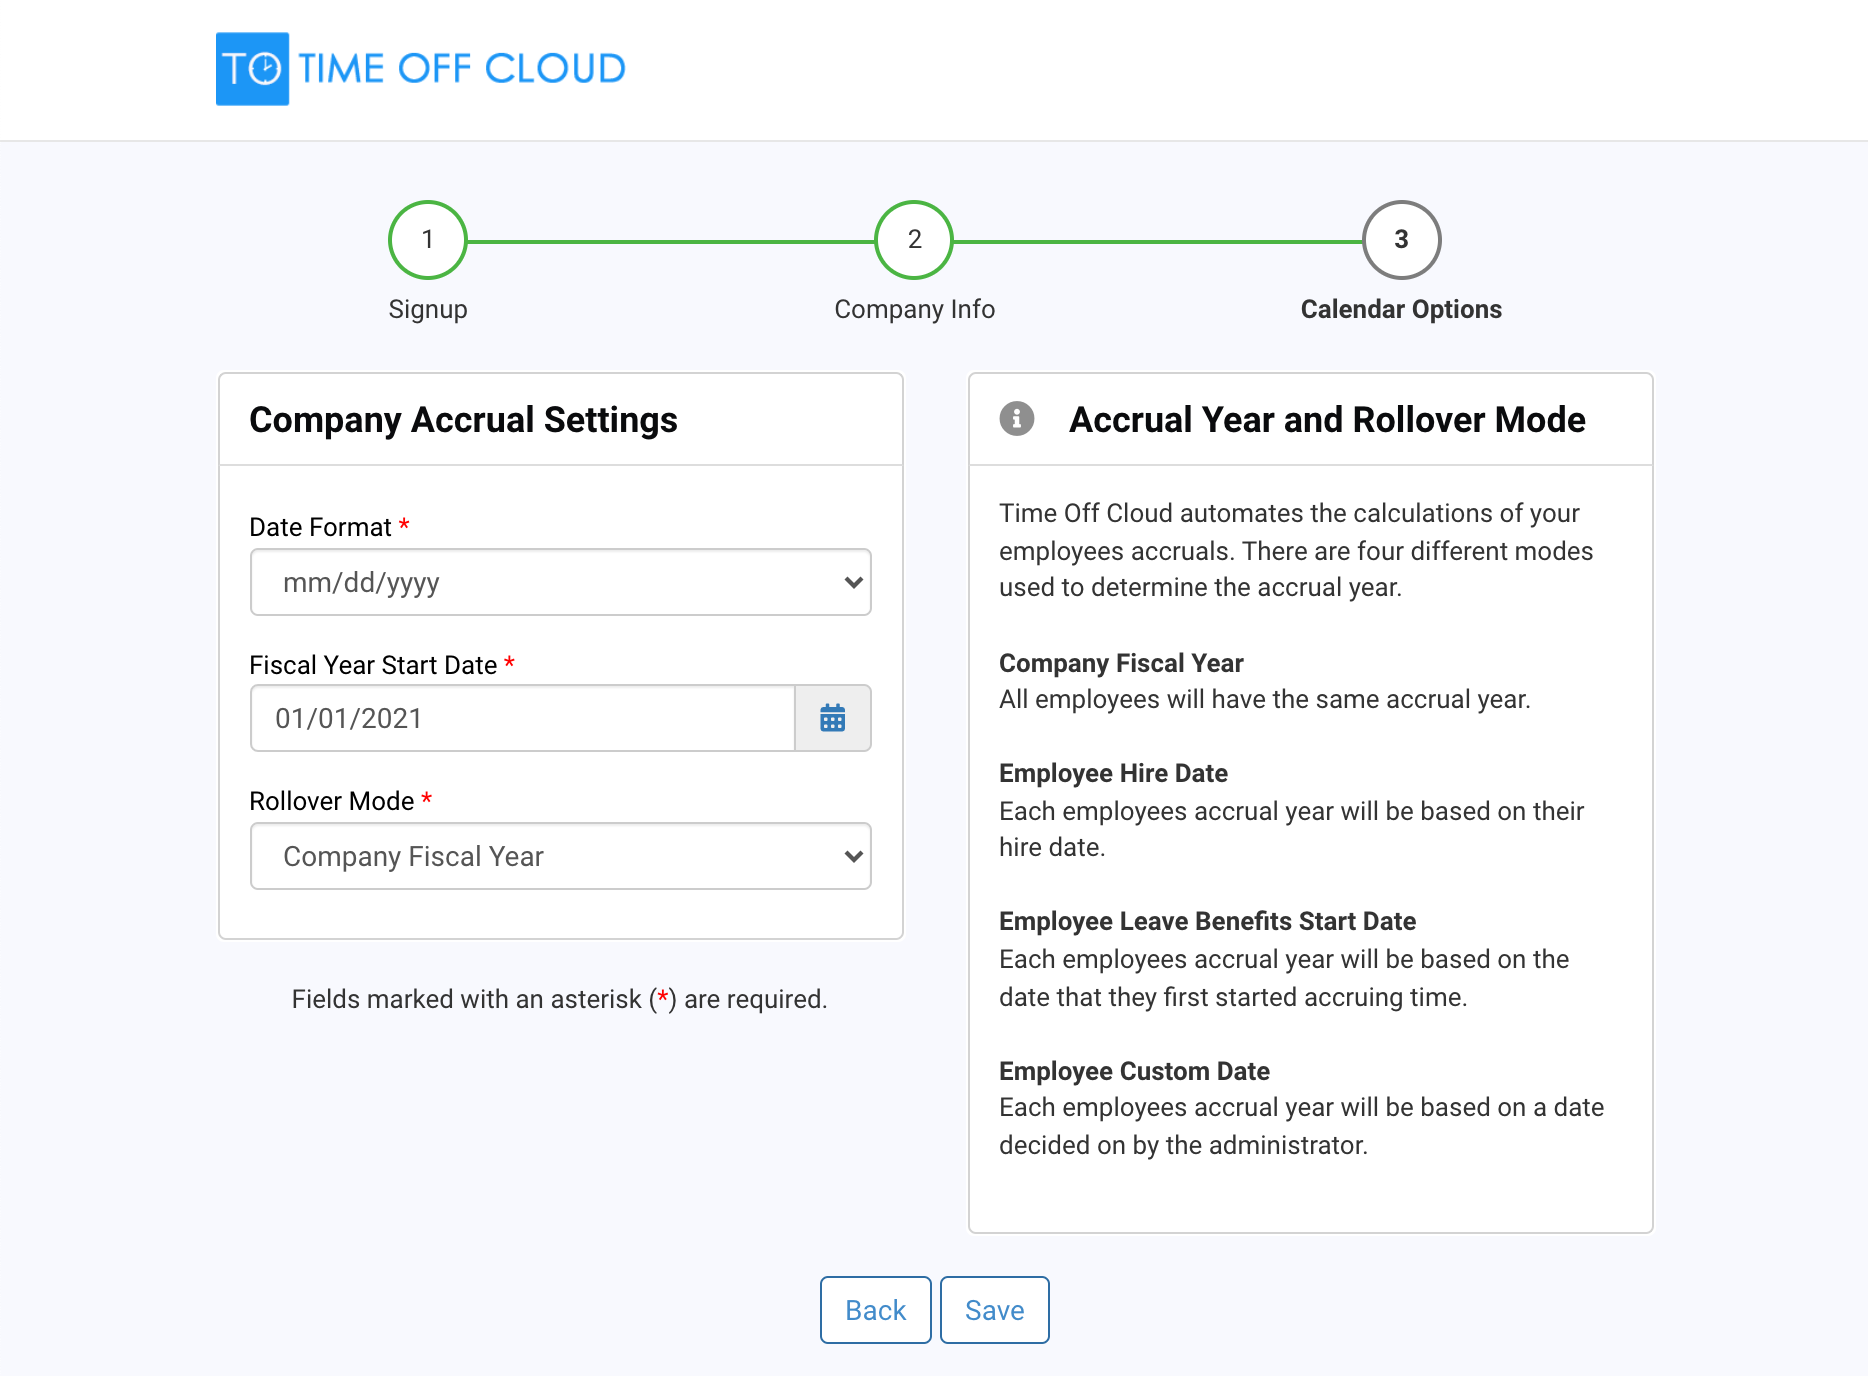
Task: Click the info icon next to Accrual Year heading
Action: click(1017, 420)
